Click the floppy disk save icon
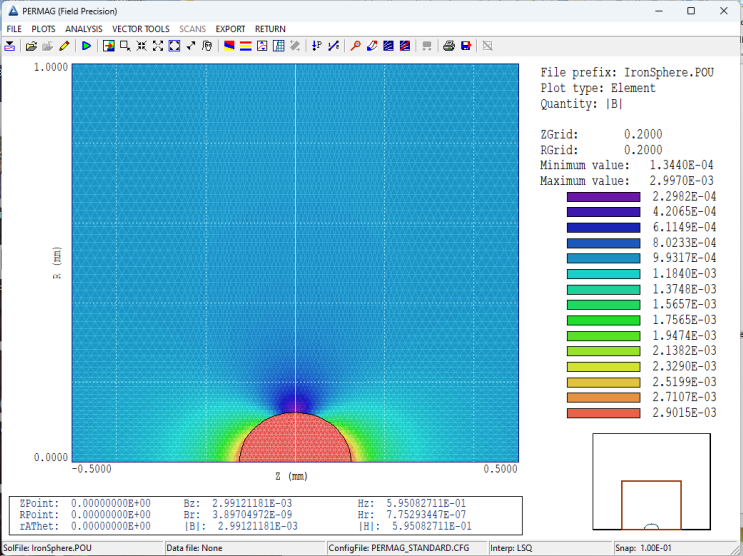The image size is (743, 556). [465, 46]
